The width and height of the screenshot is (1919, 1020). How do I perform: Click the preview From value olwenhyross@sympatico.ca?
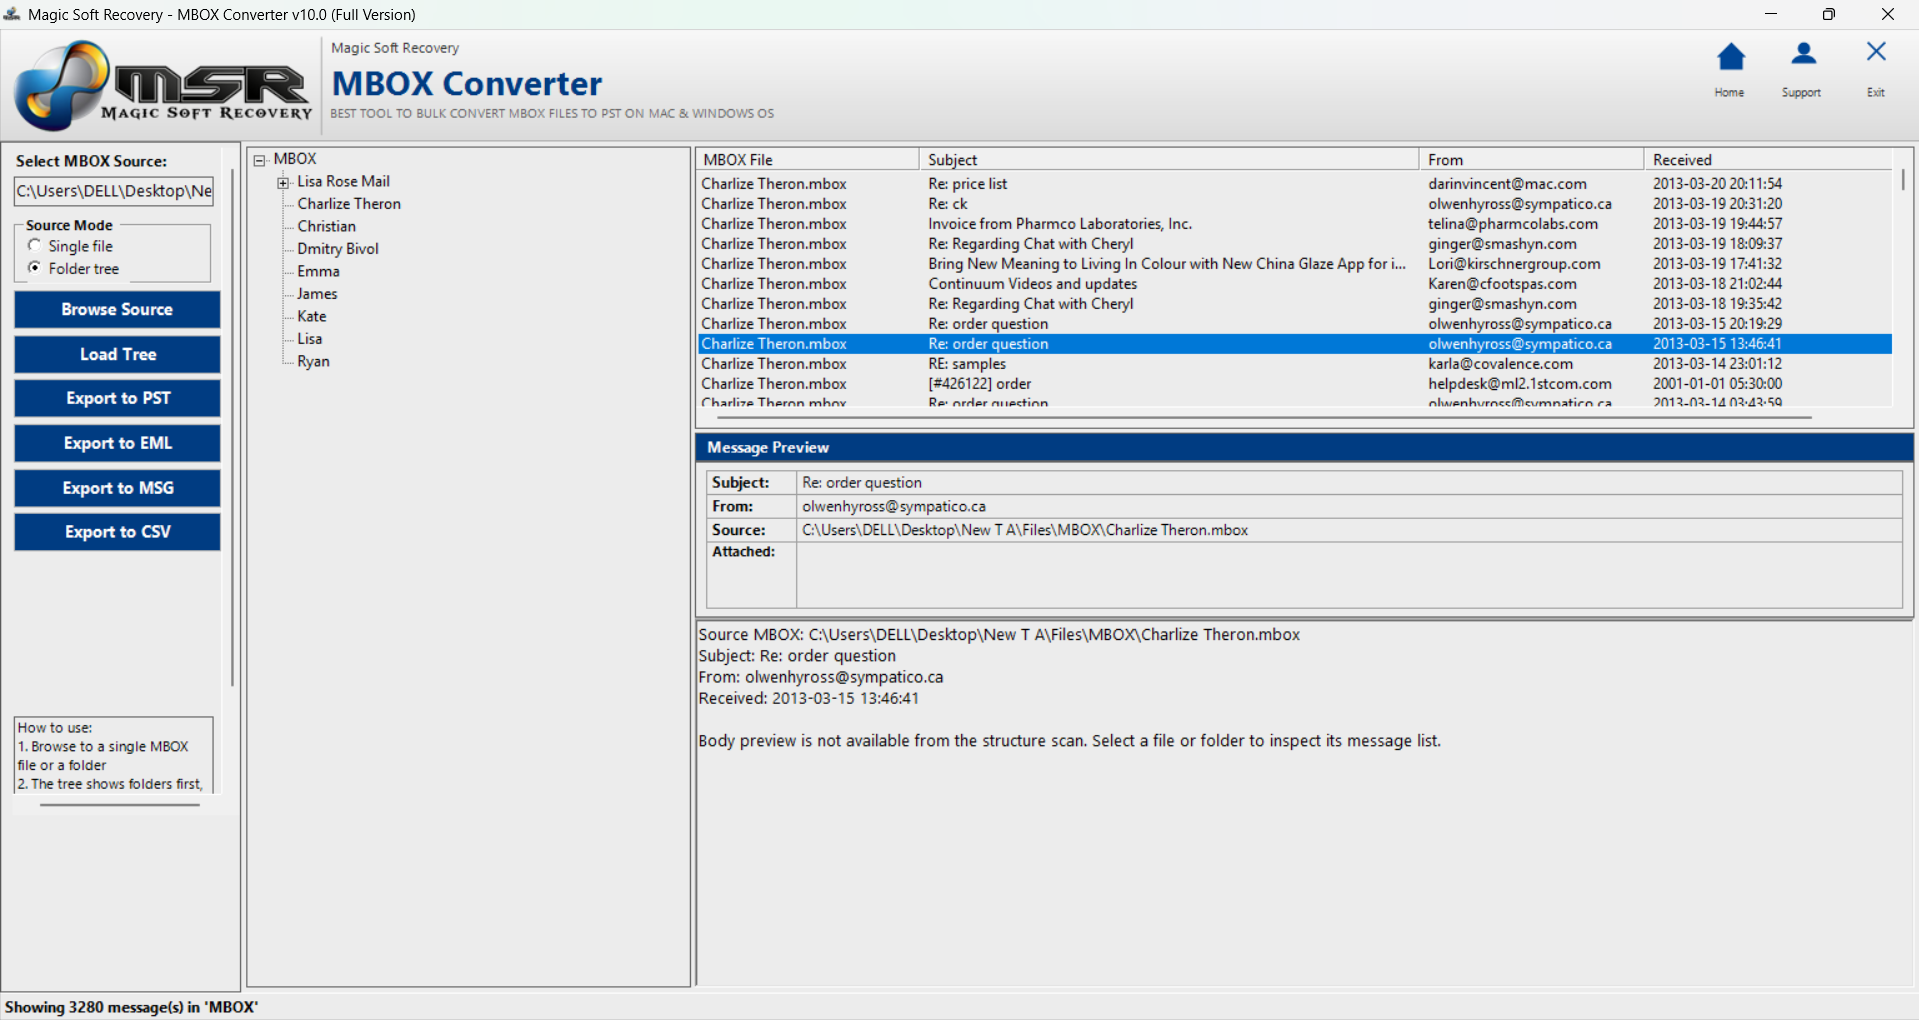(x=894, y=507)
